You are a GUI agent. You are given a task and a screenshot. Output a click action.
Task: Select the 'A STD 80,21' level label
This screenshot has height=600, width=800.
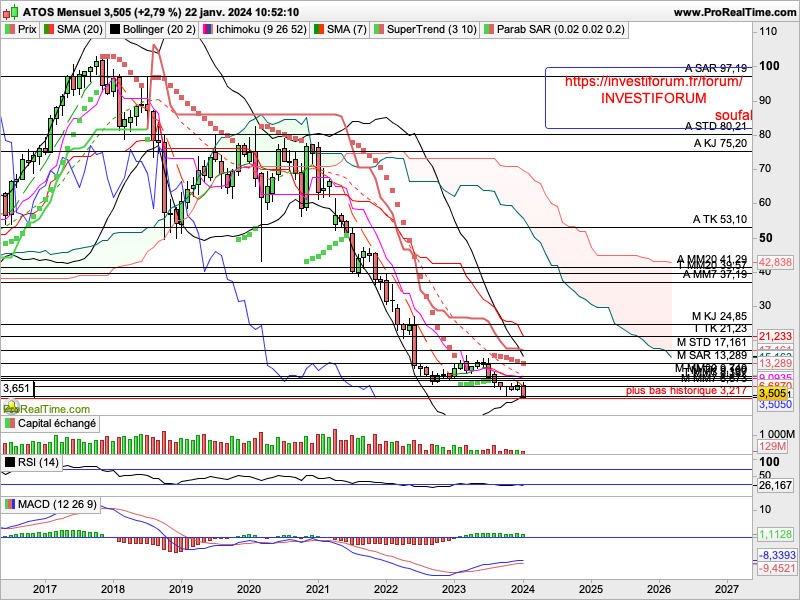coord(715,126)
